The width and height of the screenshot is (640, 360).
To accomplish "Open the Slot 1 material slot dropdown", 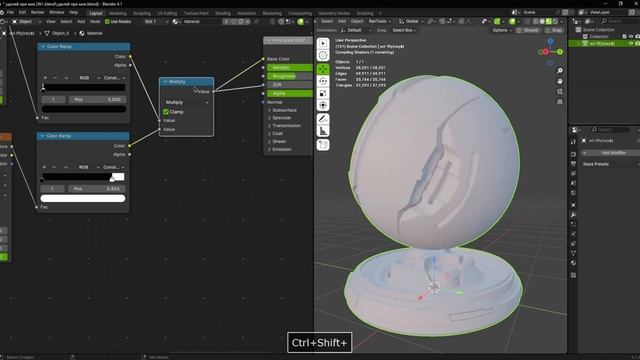I will [156, 22].
